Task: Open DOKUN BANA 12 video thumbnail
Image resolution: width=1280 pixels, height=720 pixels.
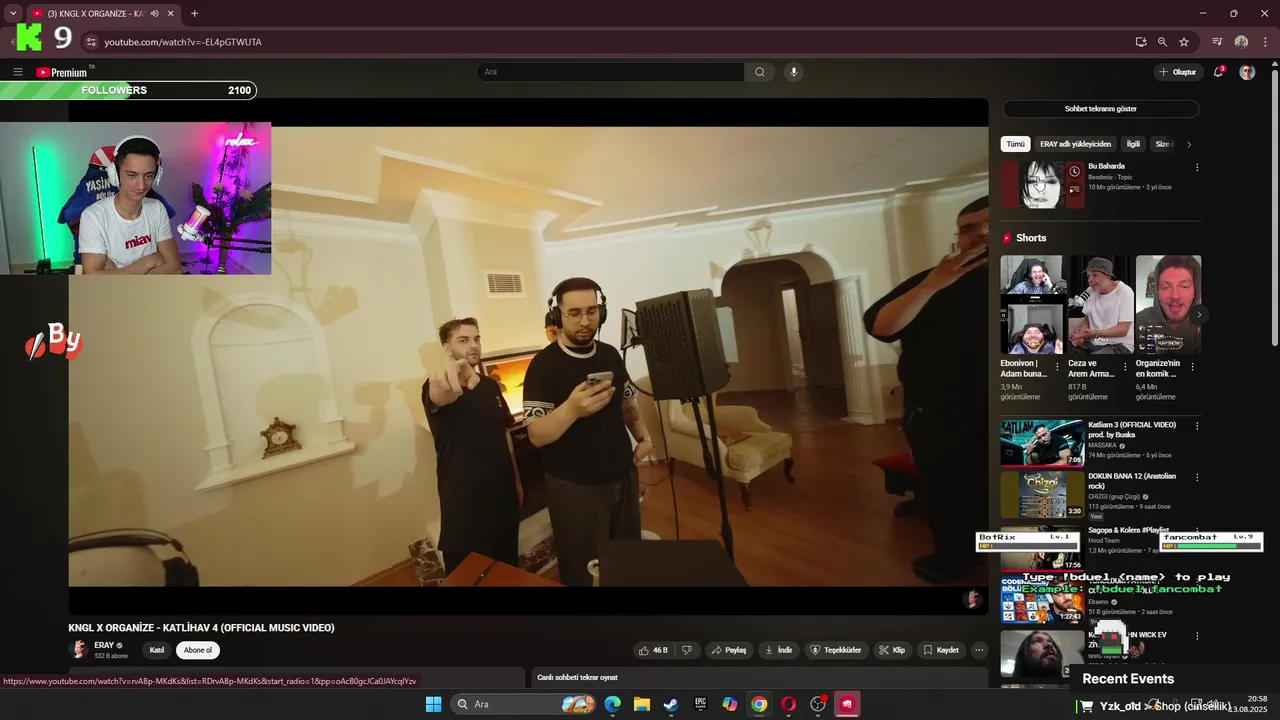Action: point(1042,494)
